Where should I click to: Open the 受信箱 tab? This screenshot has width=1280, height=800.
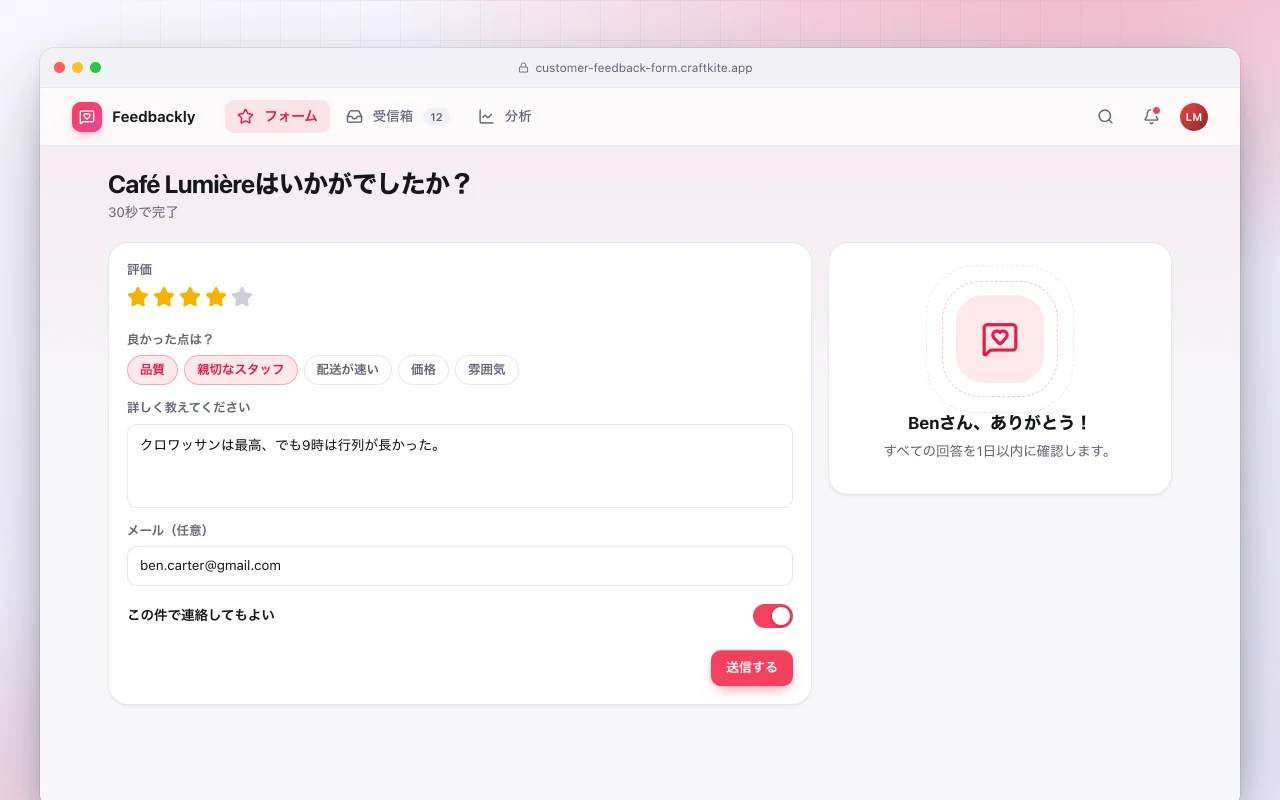point(397,117)
